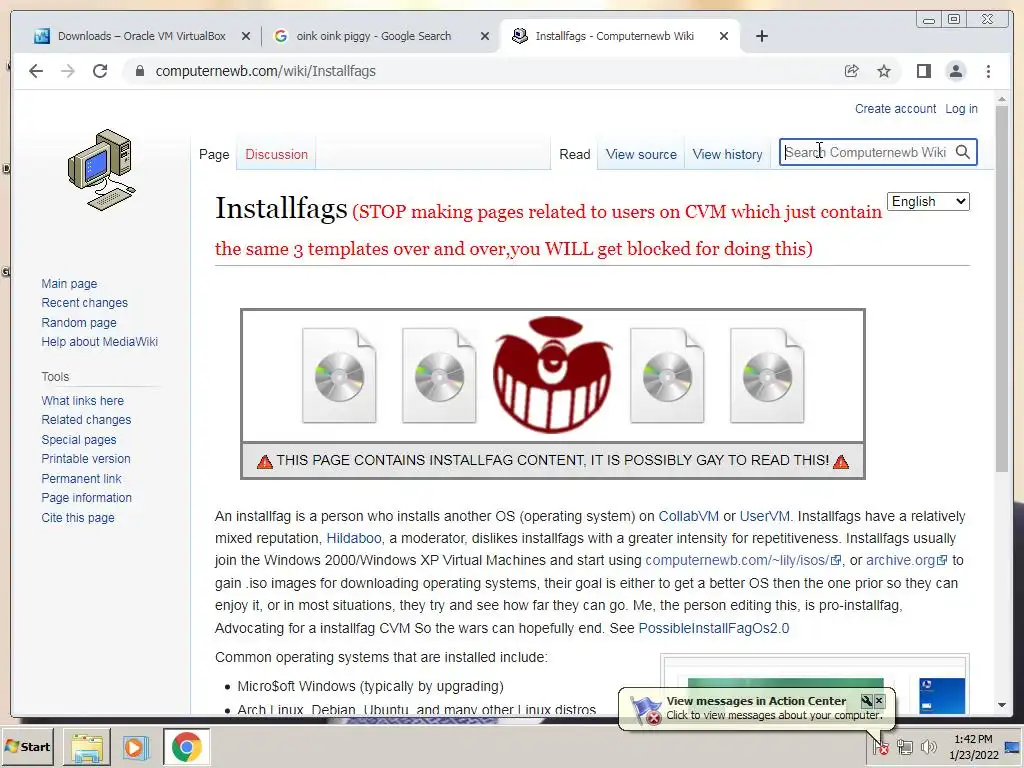Open Windows Explorer from the taskbar
1024x768 pixels.
click(x=87, y=747)
